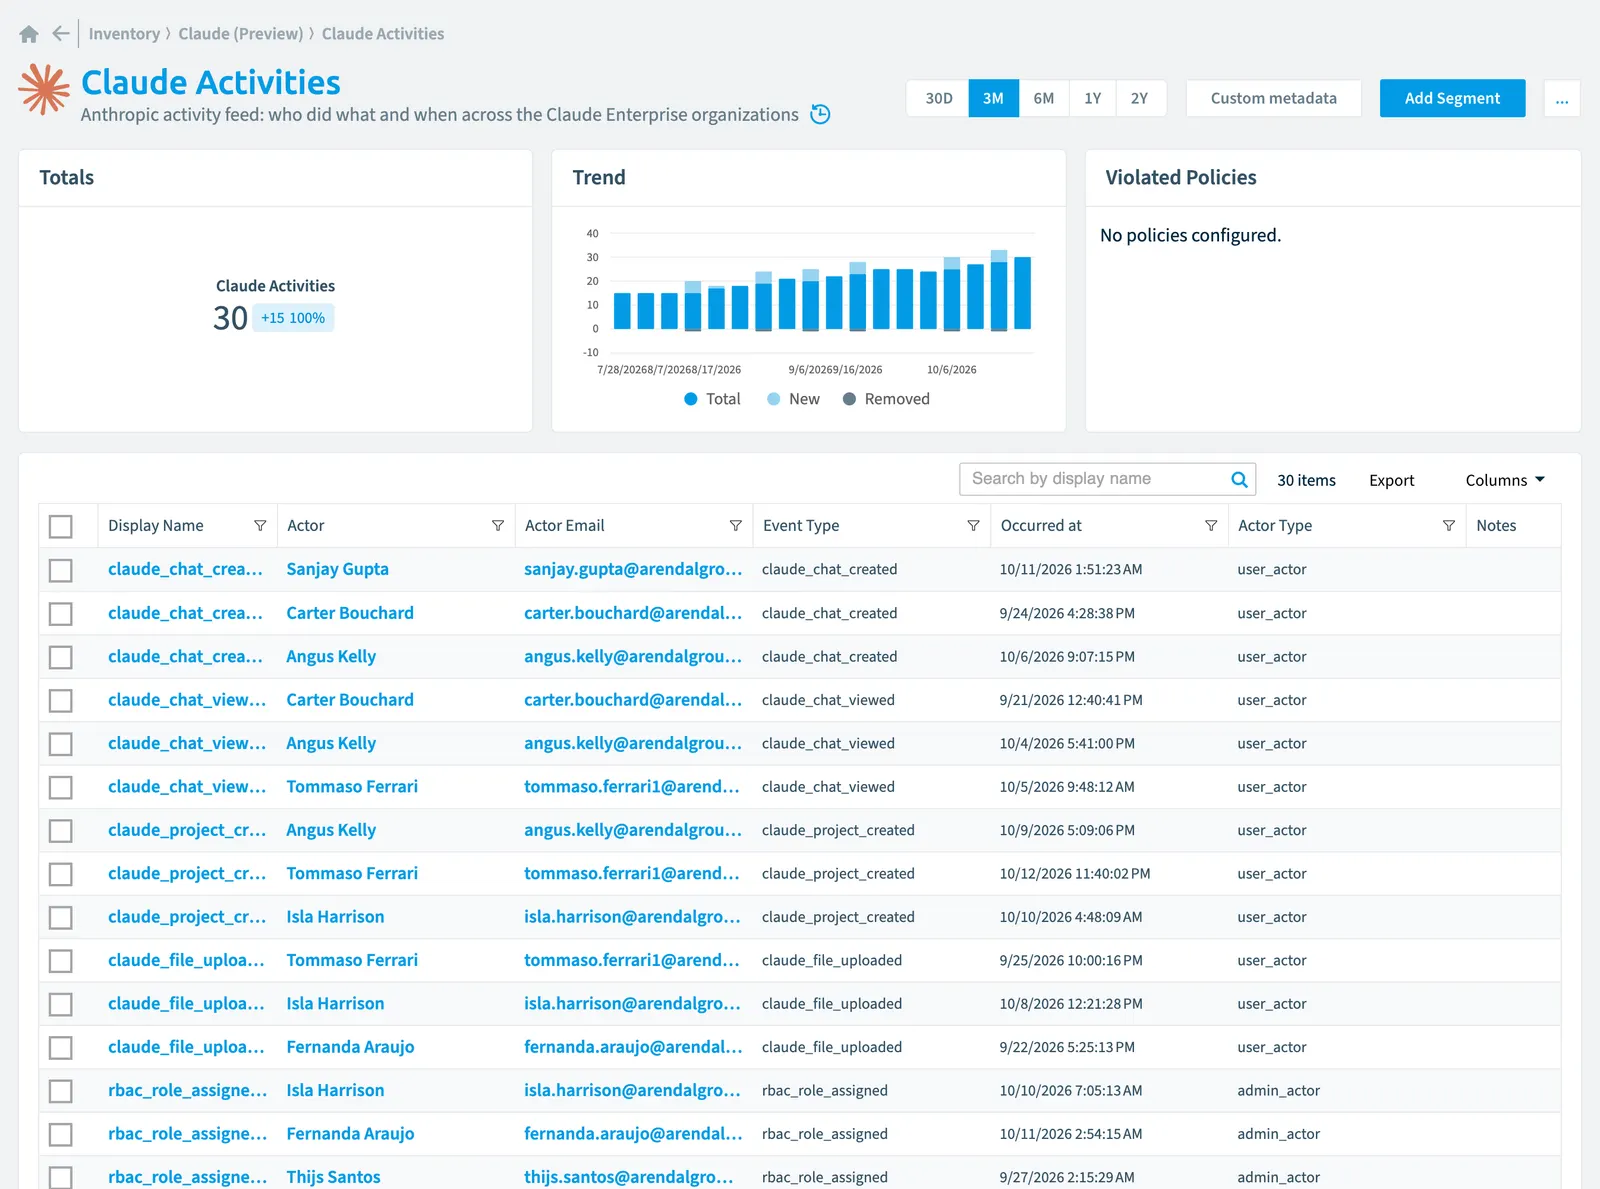Screen dimensions: 1600x1189
Task: Filter the Display Name column
Action: click(260, 526)
